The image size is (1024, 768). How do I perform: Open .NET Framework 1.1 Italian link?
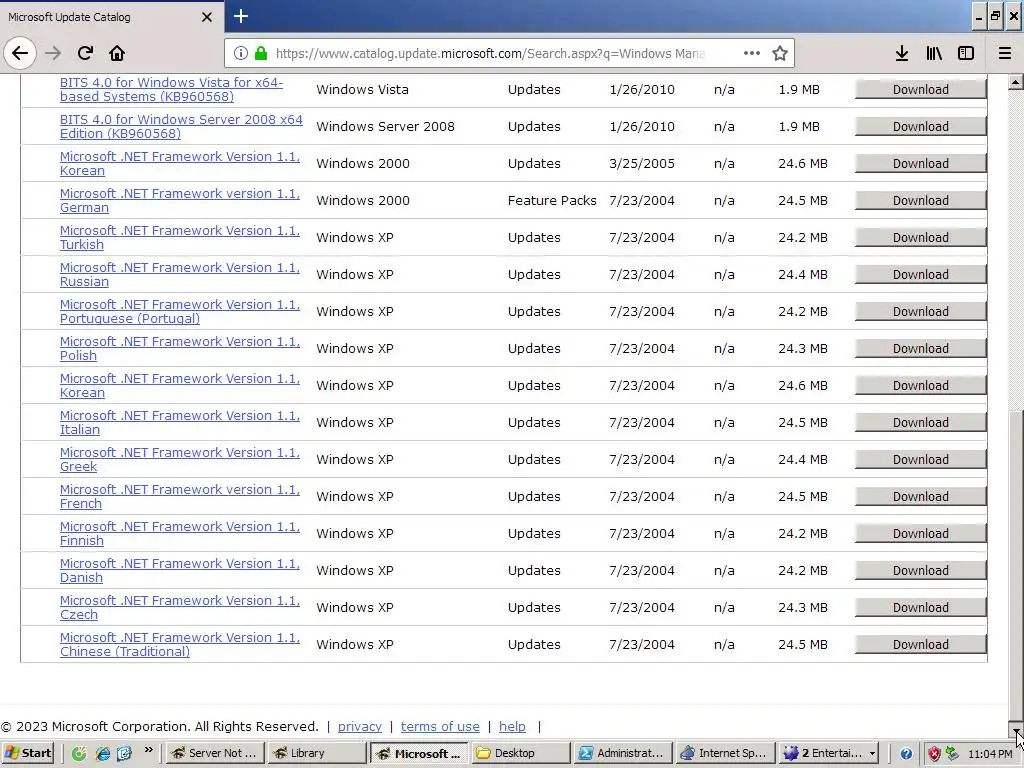180,423
